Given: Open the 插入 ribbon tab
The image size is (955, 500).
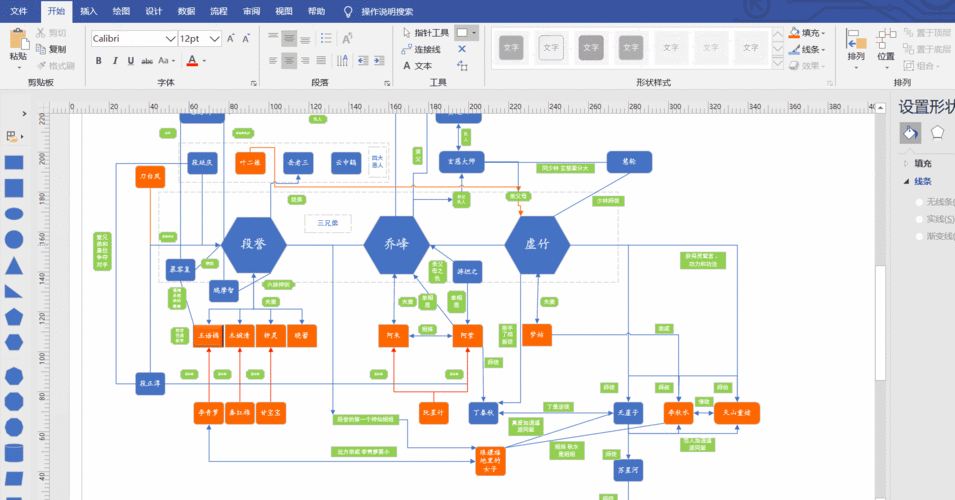Looking at the screenshot, I should 89,11.
